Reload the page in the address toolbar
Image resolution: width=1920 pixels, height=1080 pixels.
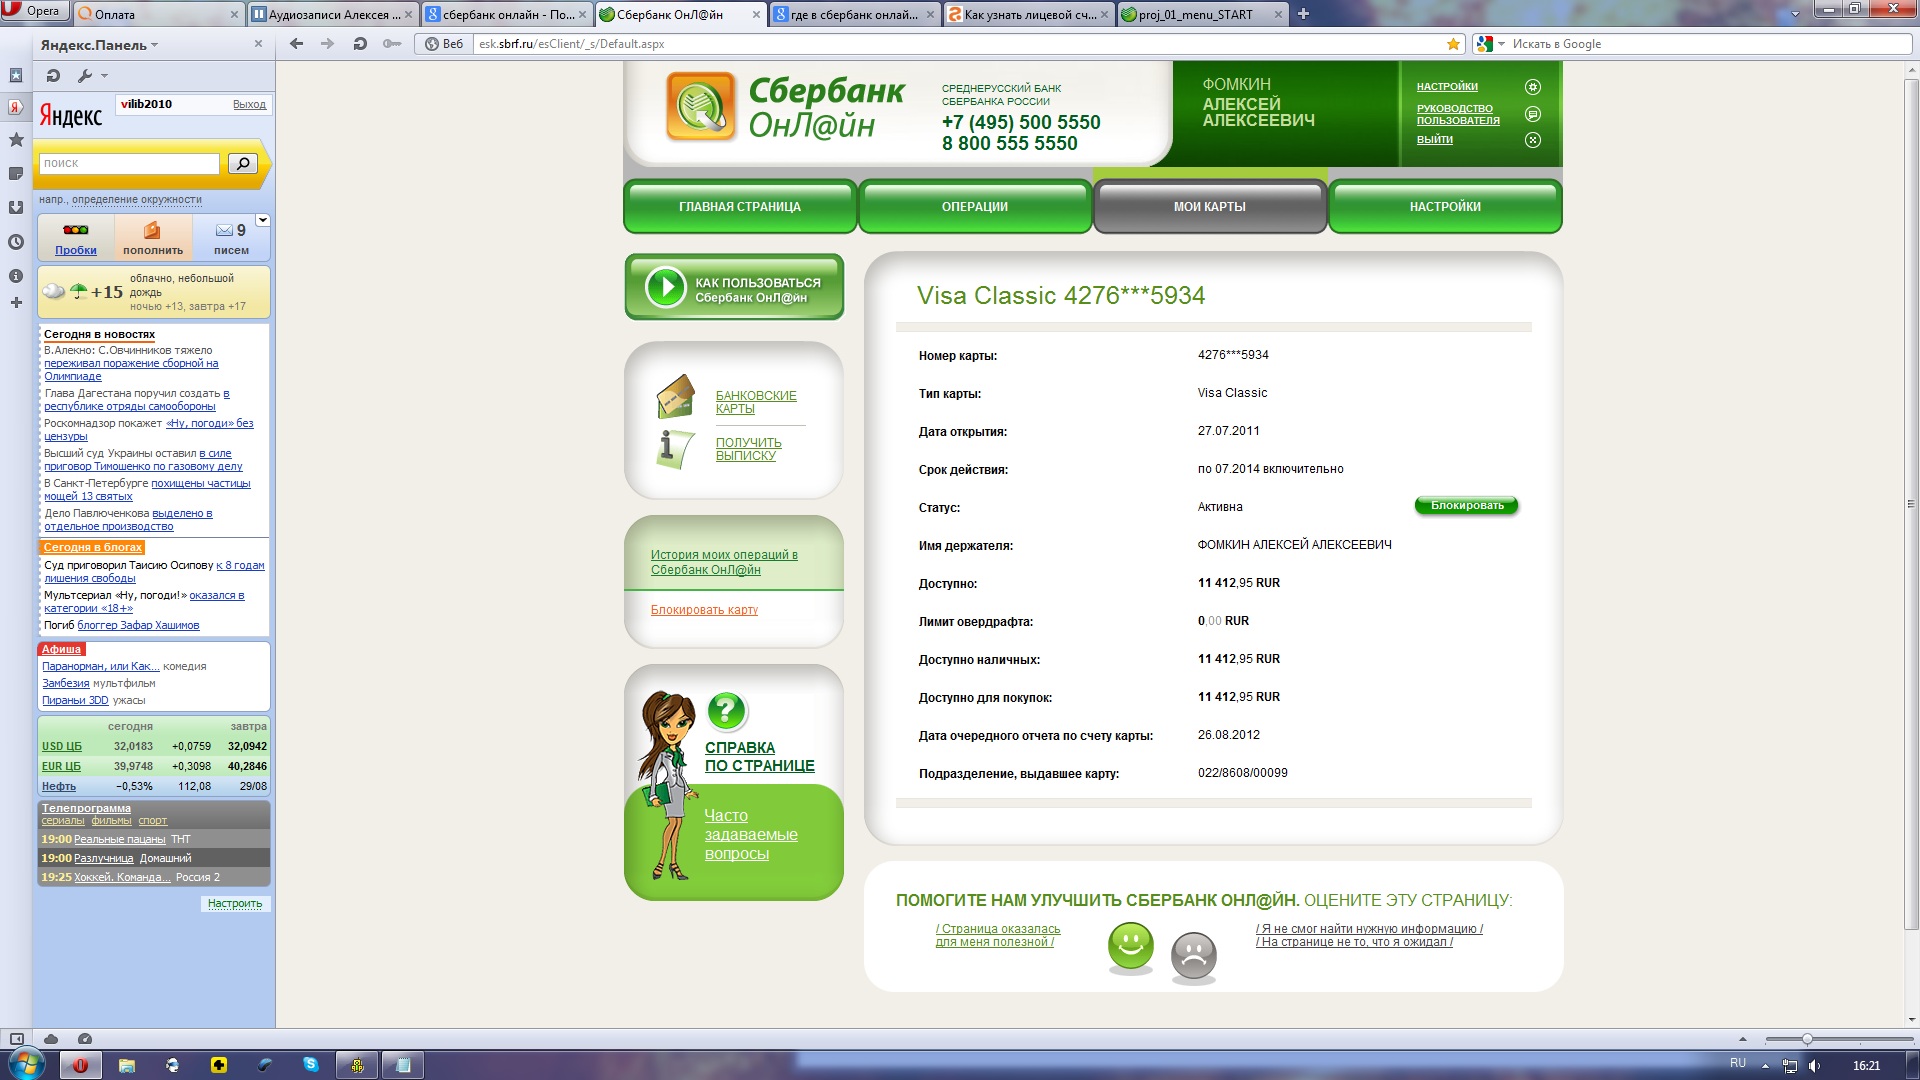[360, 44]
